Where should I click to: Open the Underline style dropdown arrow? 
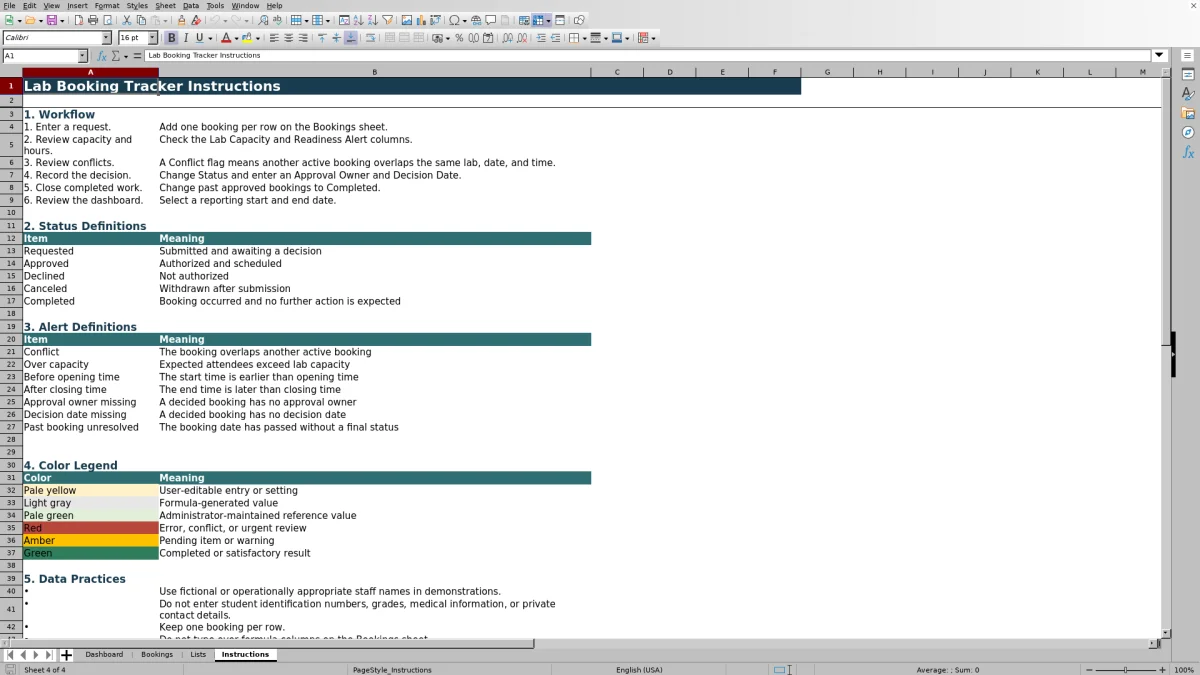[210, 38]
